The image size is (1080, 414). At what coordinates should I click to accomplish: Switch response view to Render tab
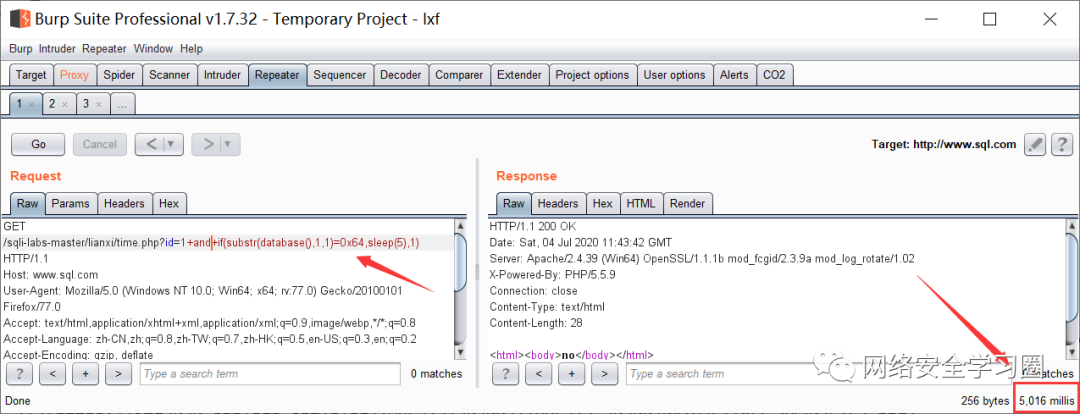click(687, 203)
